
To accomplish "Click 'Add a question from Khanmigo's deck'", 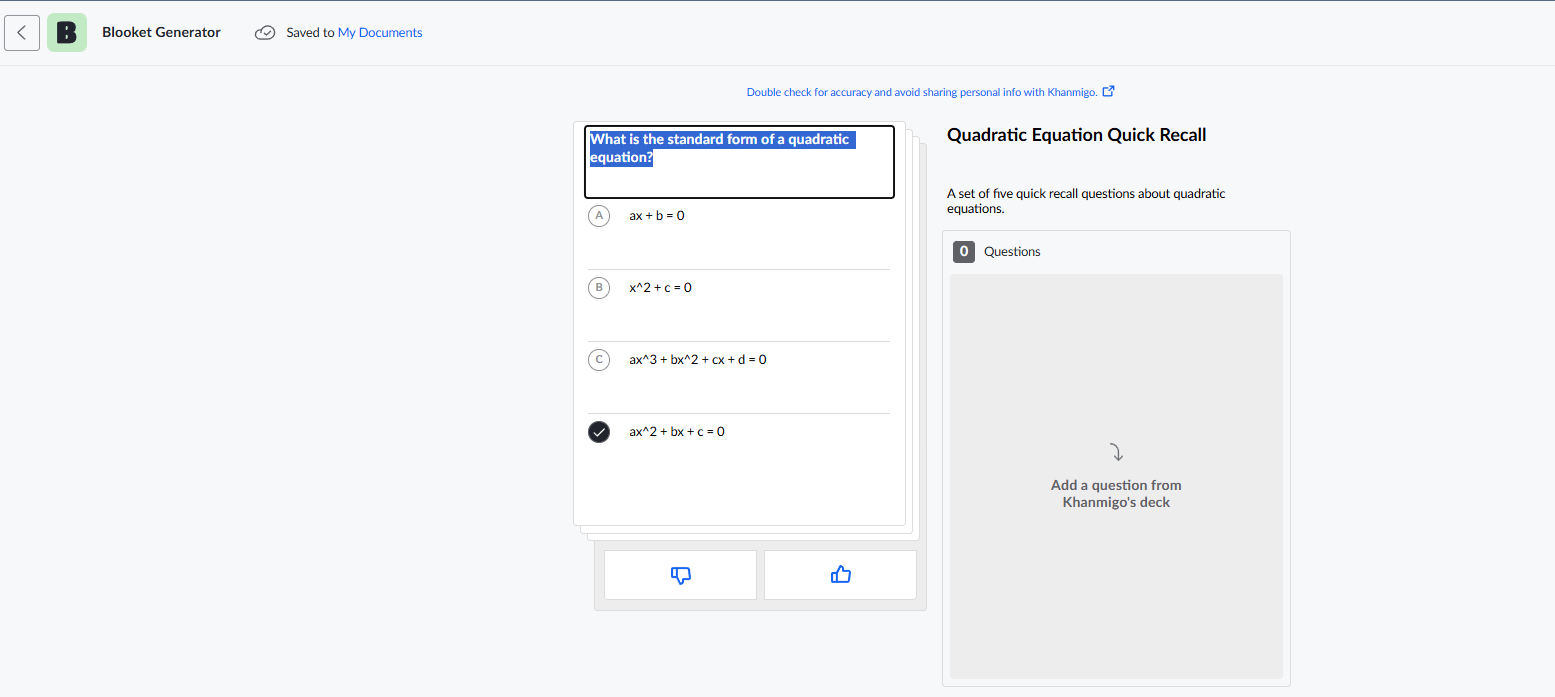I will [x=1116, y=493].
